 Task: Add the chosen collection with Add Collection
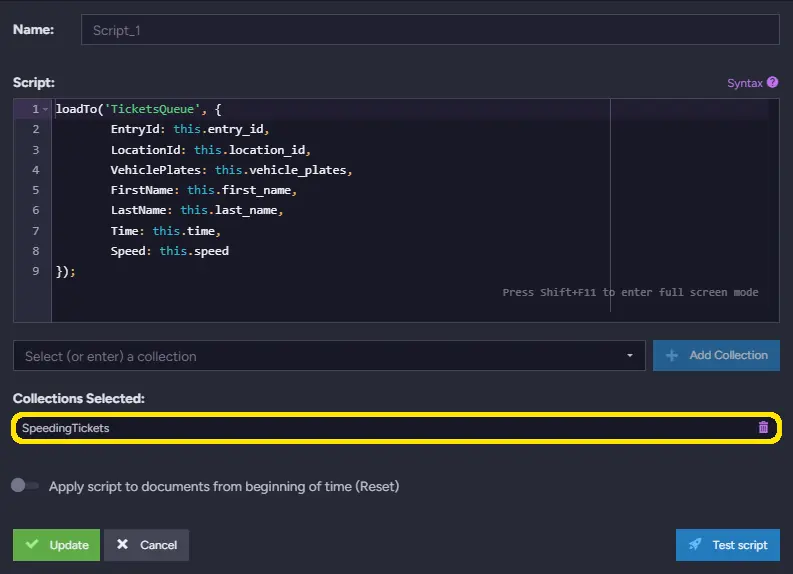tap(716, 356)
